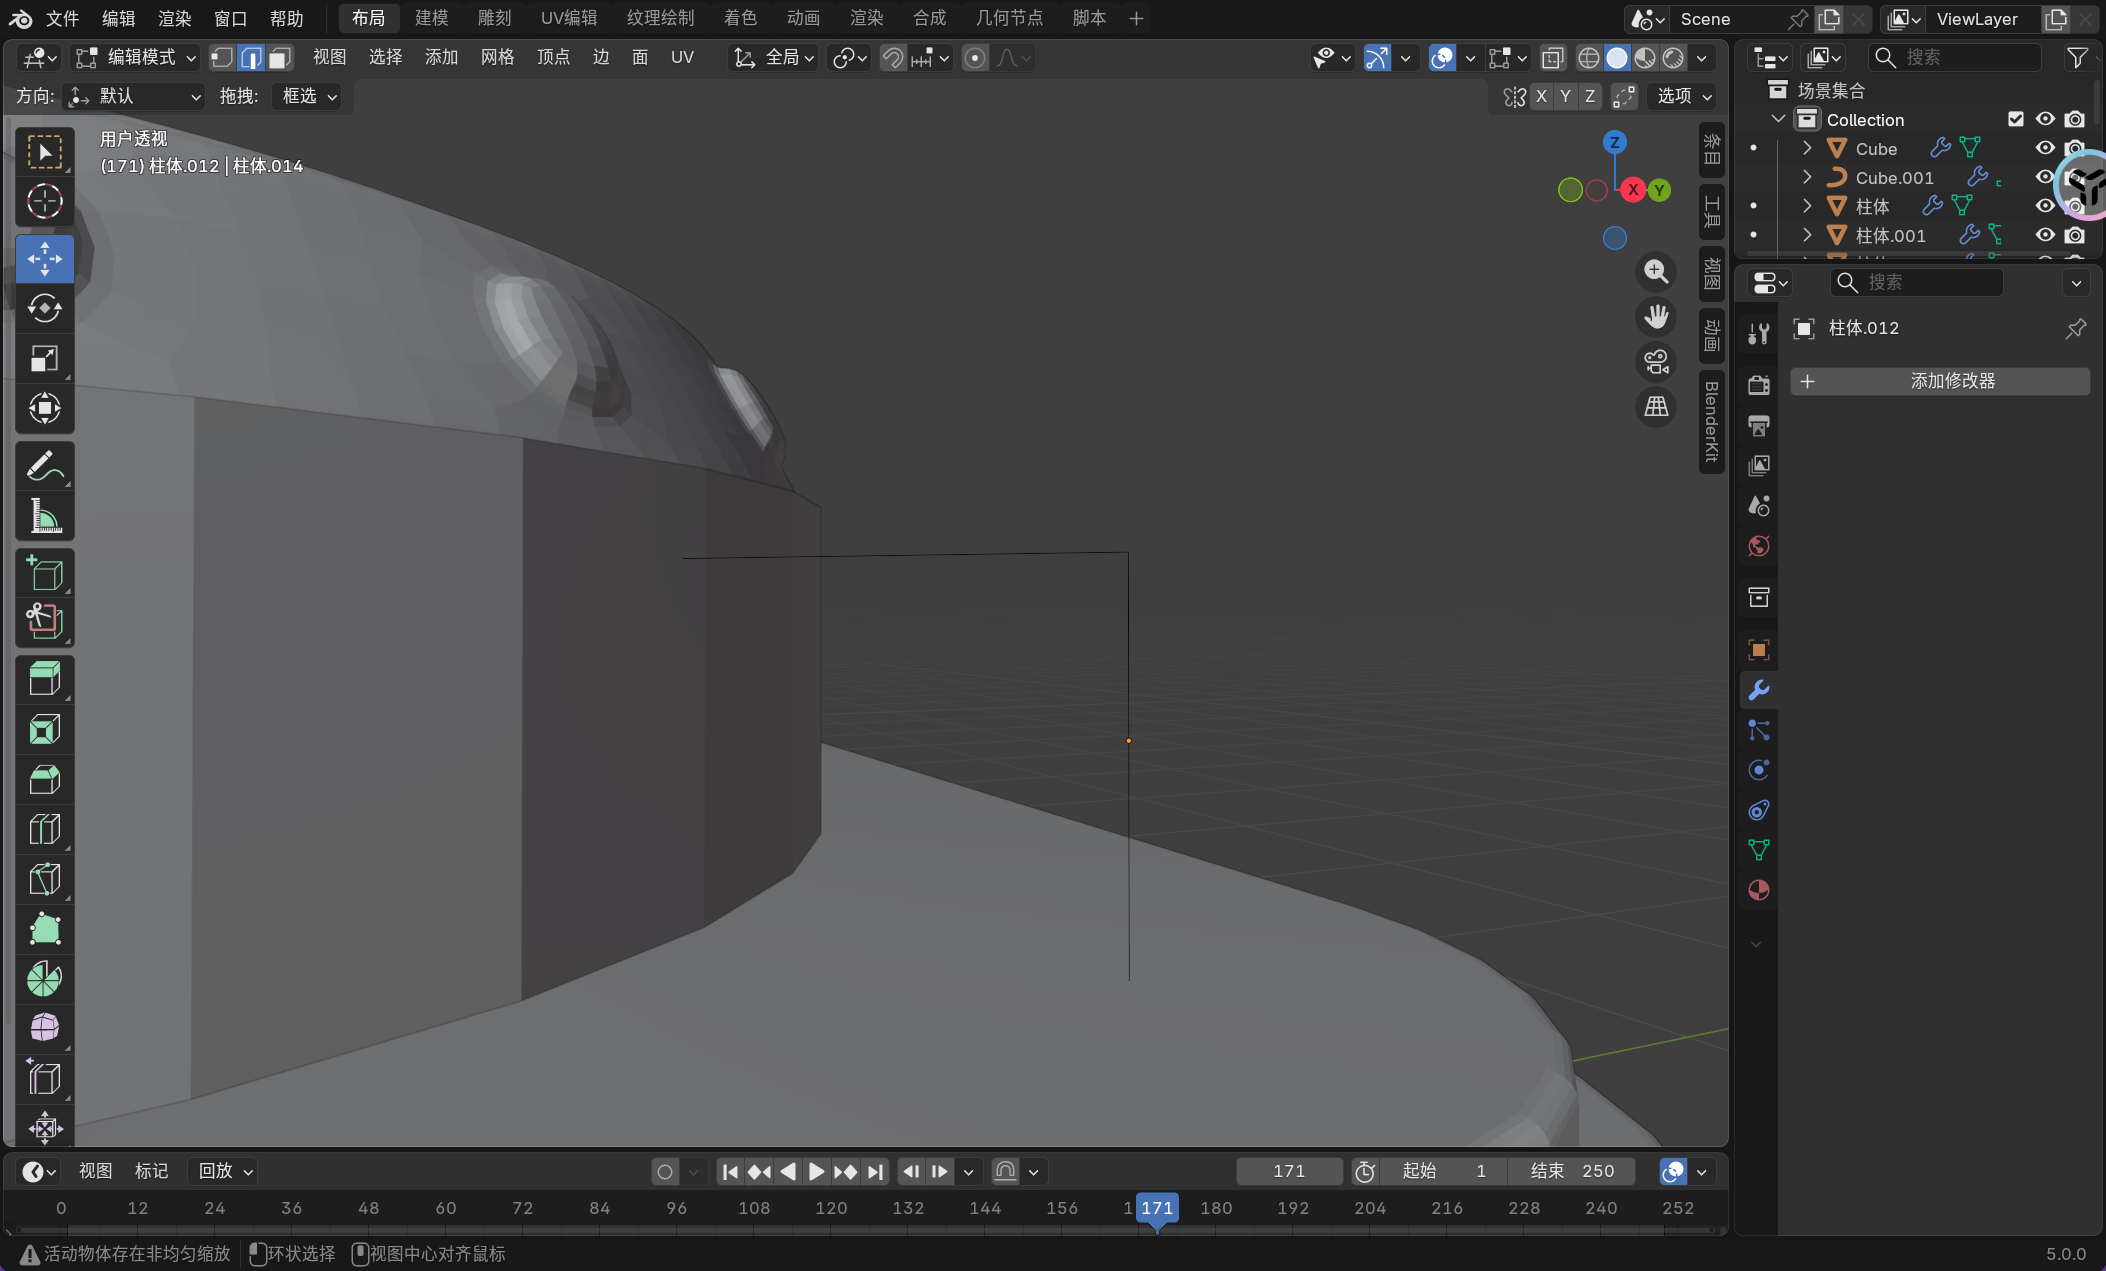Select the Loop Cut tool

point(44,829)
